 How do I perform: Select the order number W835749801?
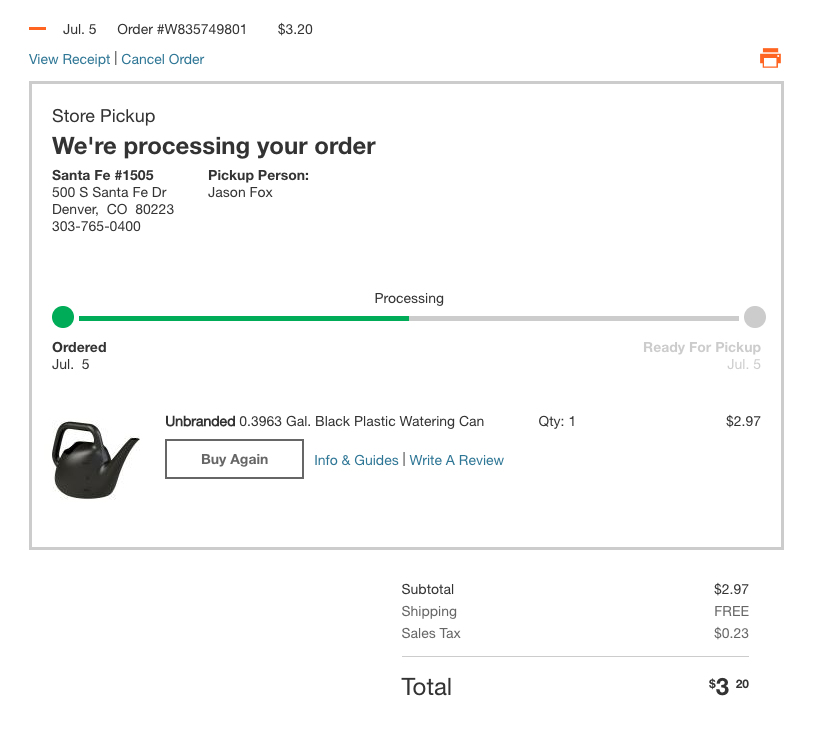(x=182, y=29)
